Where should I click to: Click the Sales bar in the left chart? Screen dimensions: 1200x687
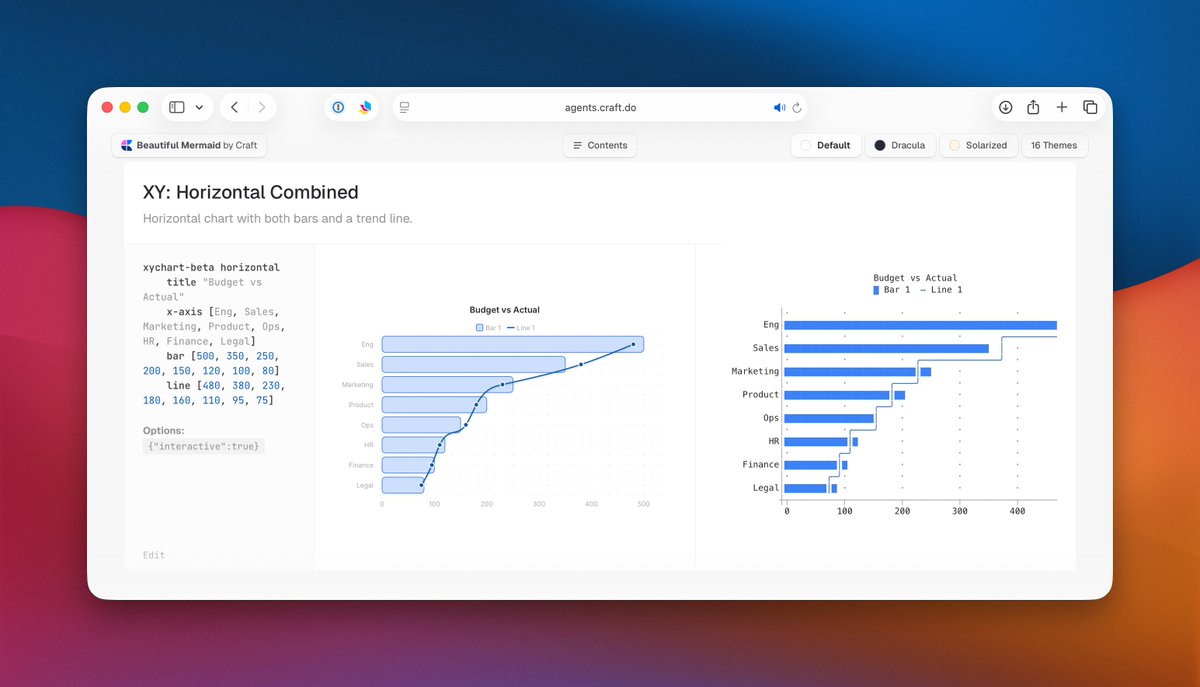coord(473,364)
